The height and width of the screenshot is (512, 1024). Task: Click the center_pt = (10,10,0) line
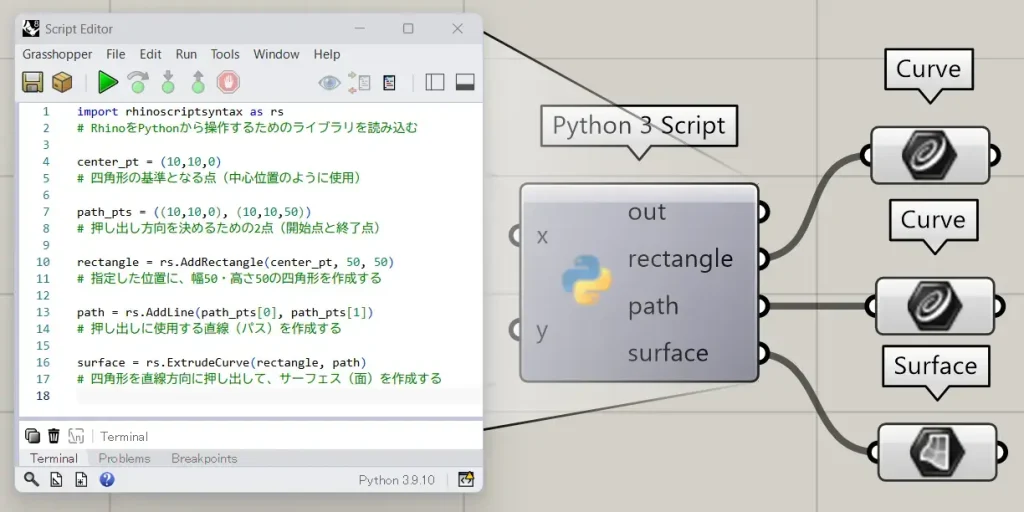(149, 161)
